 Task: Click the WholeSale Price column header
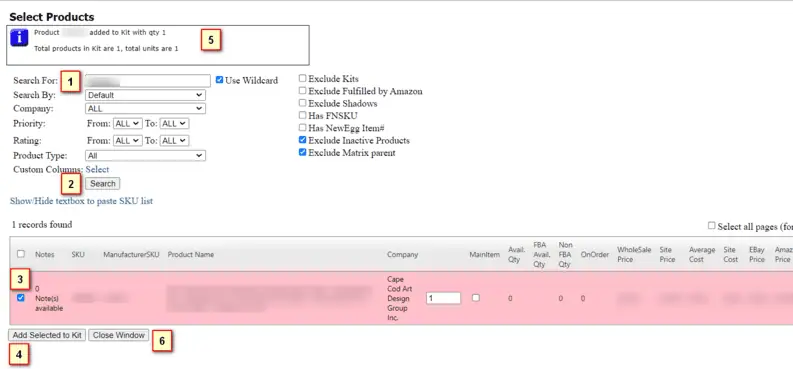(x=634, y=255)
